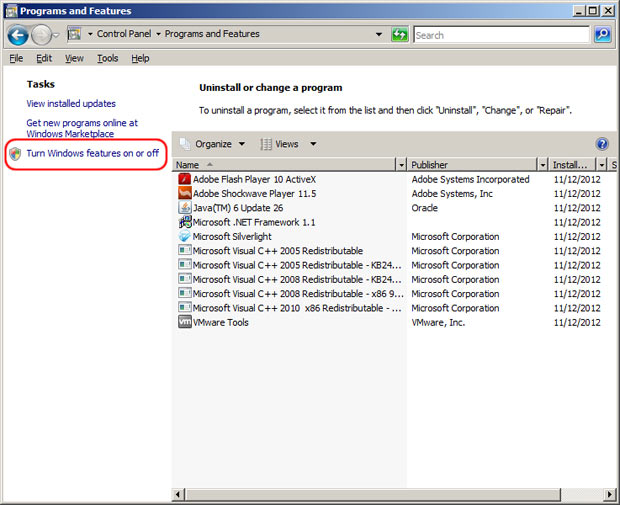This screenshot has width=620, height=505.
Task: Open the View menu
Action: click(74, 58)
